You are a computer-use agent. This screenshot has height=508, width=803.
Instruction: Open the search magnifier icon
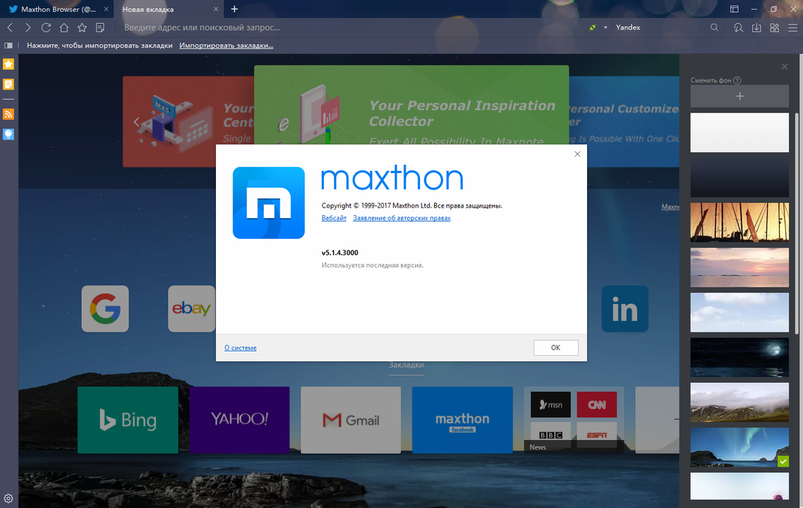714,28
